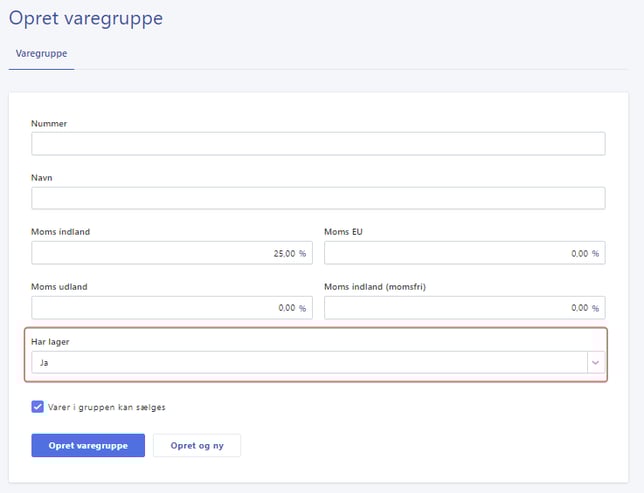
Task: Switch to the Varegruppe tab
Action: pyautogui.click(x=42, y=53)
